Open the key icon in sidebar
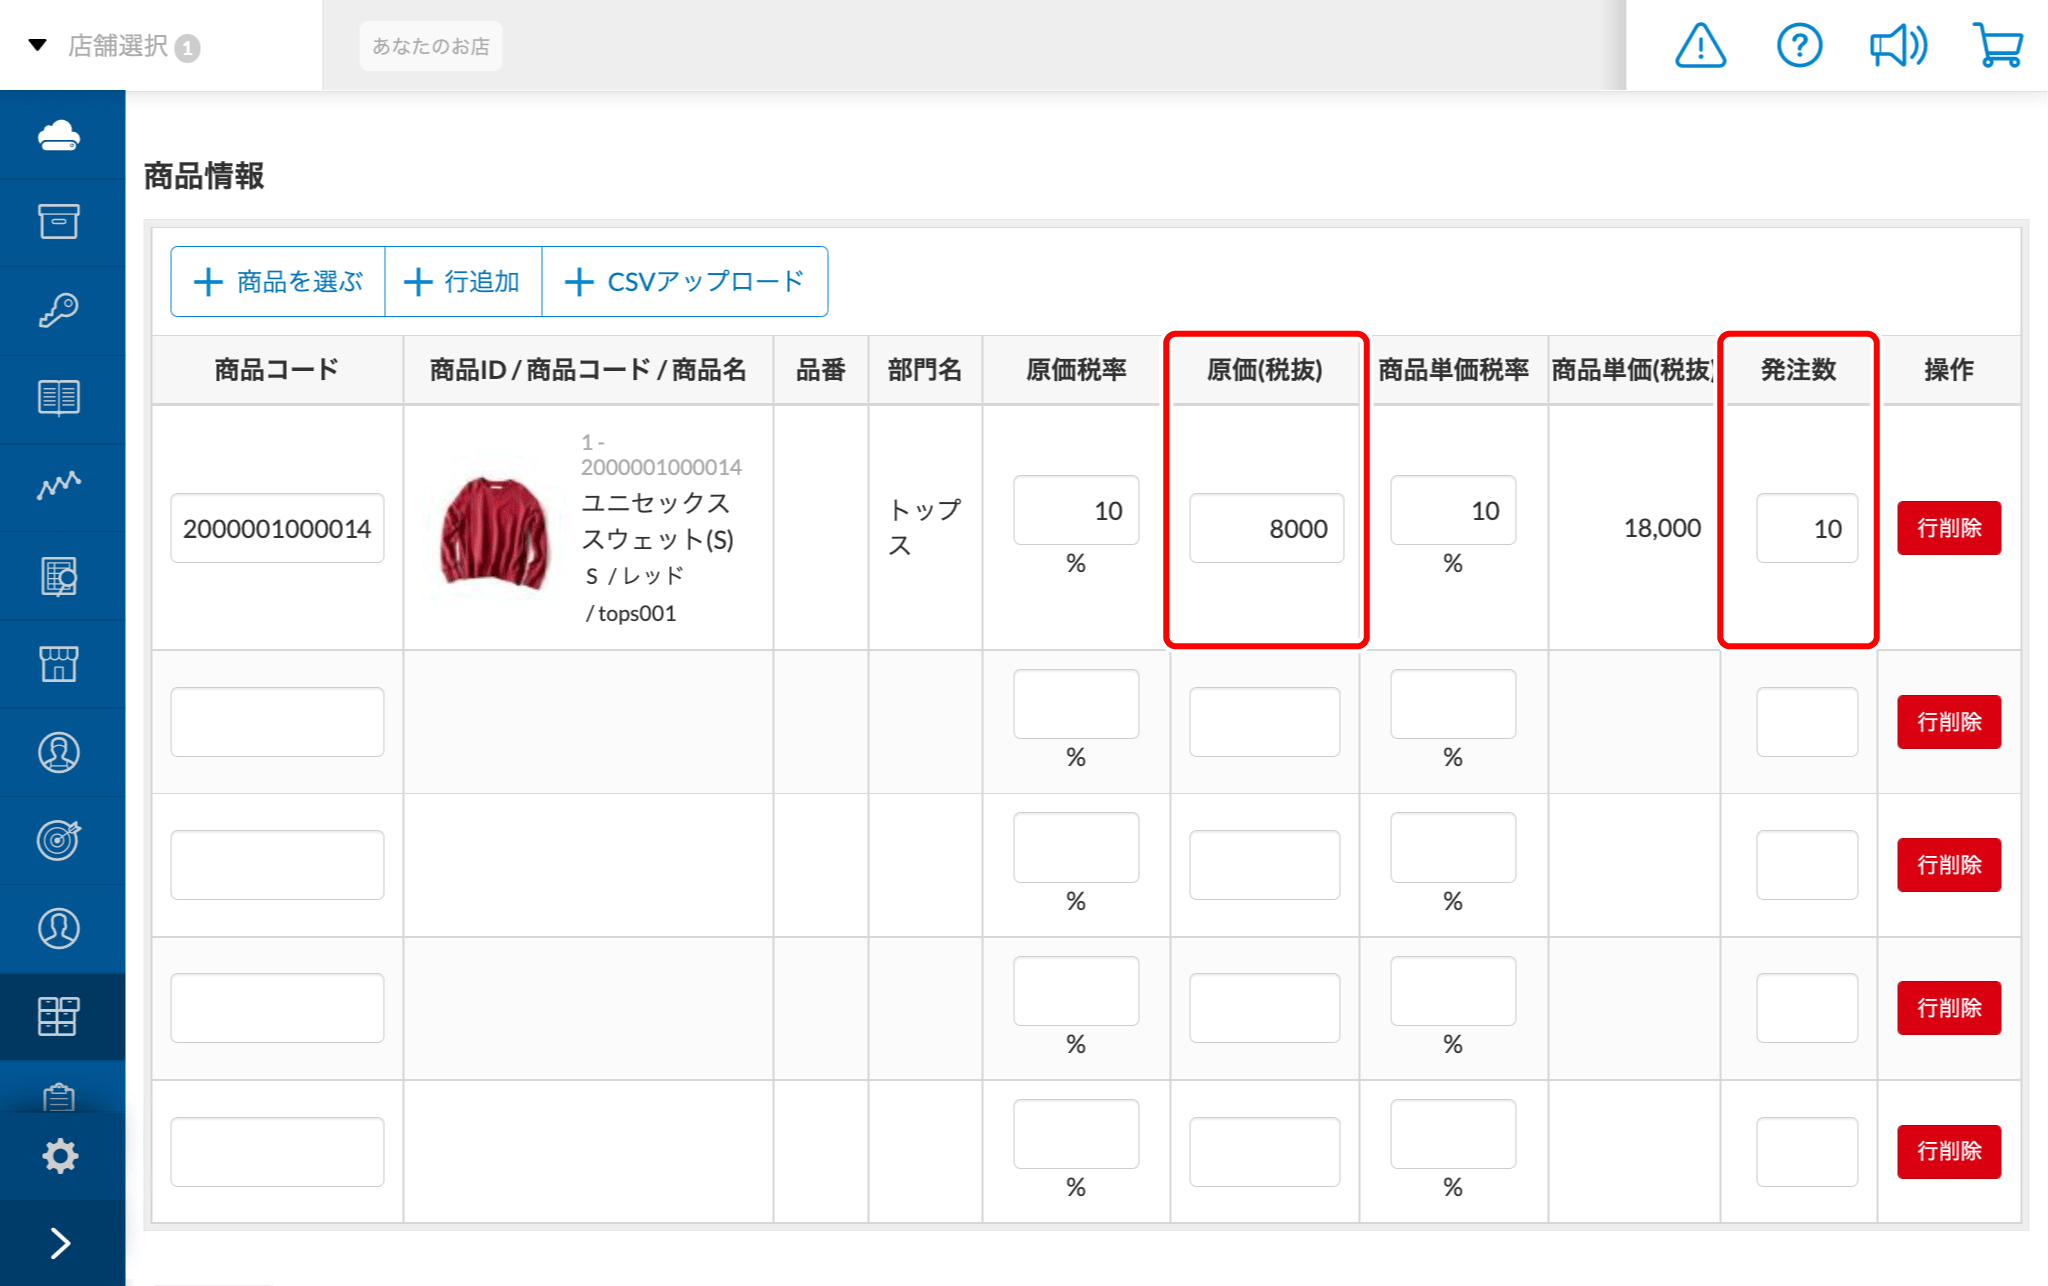 [x=59, y=310]
